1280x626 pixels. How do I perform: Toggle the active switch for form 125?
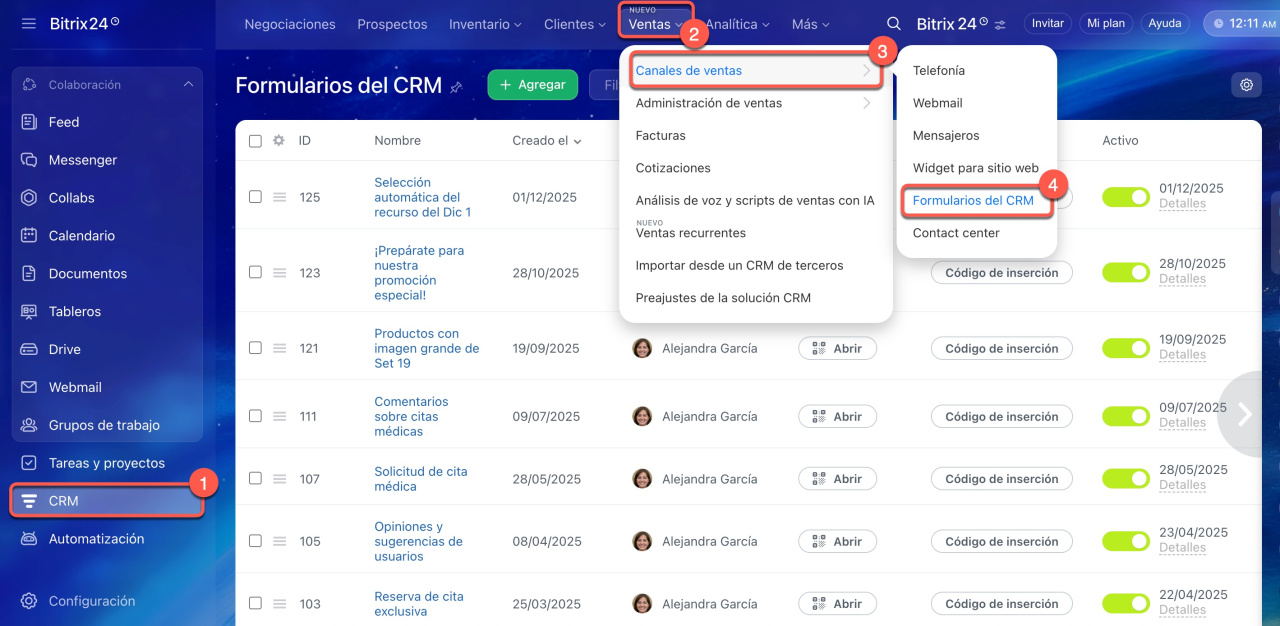[1125, 197]
